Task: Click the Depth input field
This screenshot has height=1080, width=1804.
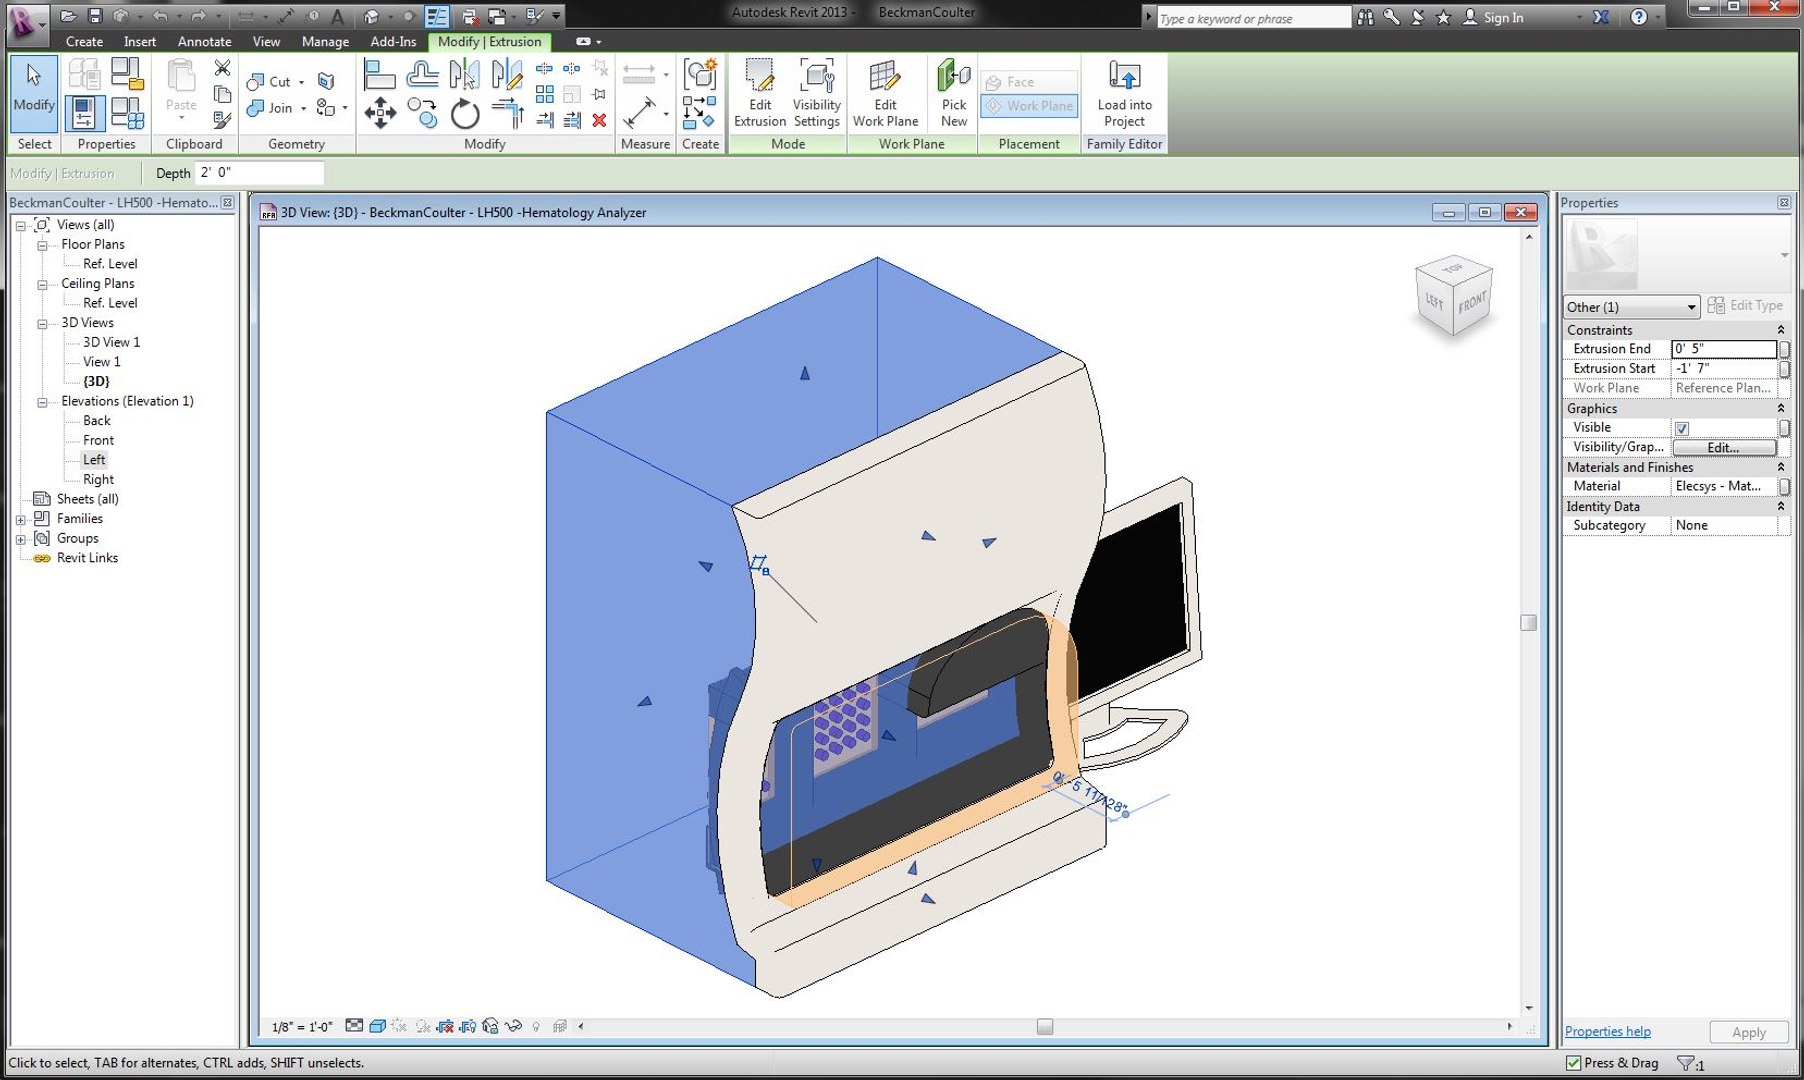Action: coord(259,172)
